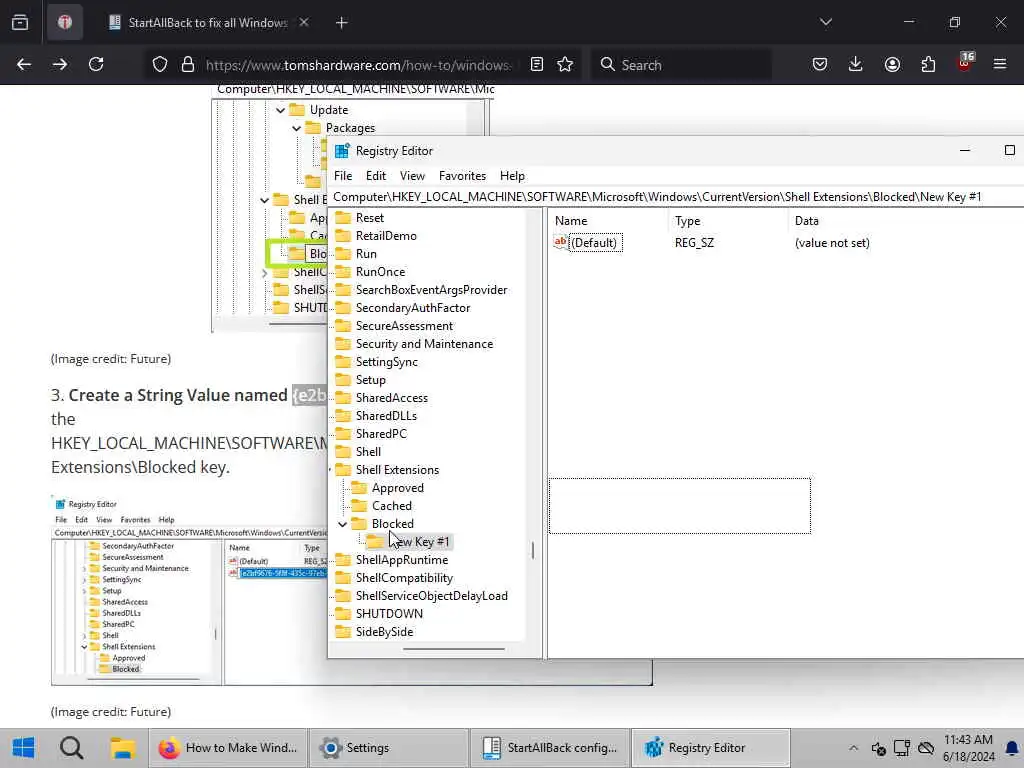1024x768 pixels.
Task: Switch to Settings taskbar button
Action: pos(389,748)
